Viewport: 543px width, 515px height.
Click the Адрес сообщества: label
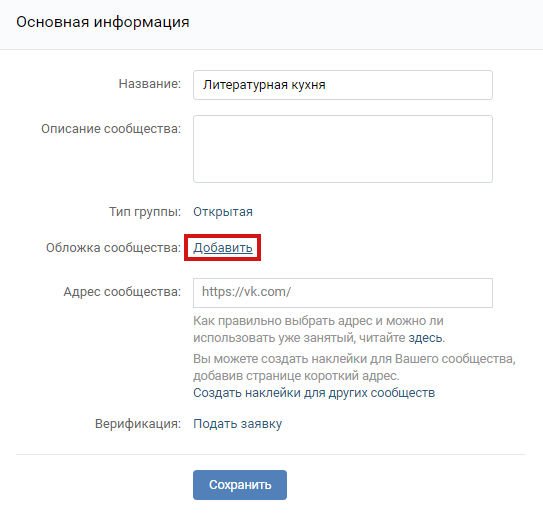(x=122, y=292)
